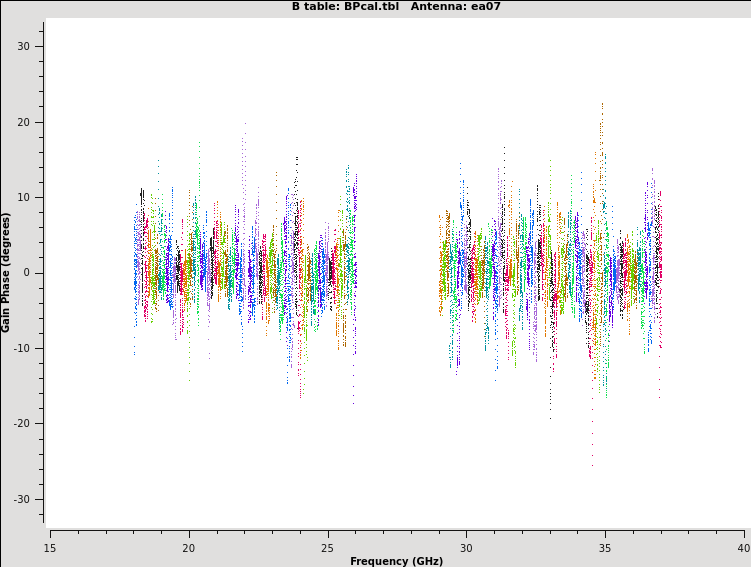Click the x-axis tick label 15
Viewport: 751px width, 567px height.
(x=50, y=548)
